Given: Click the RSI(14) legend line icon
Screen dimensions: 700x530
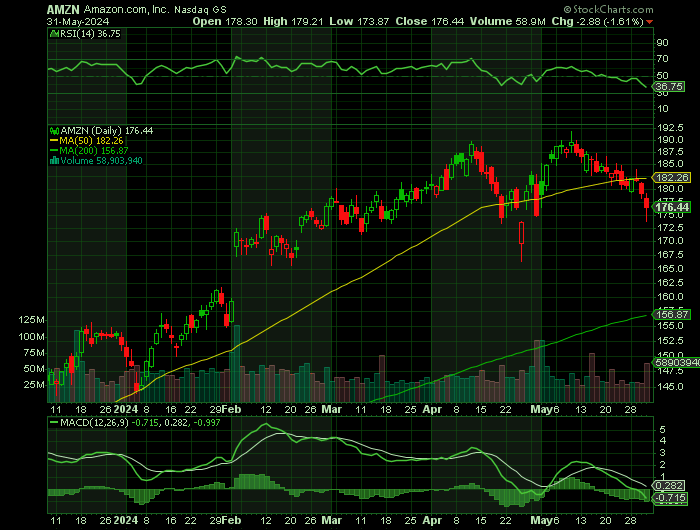Looking at the screenshot, I should pyautogui.click(x=54, y=34).
